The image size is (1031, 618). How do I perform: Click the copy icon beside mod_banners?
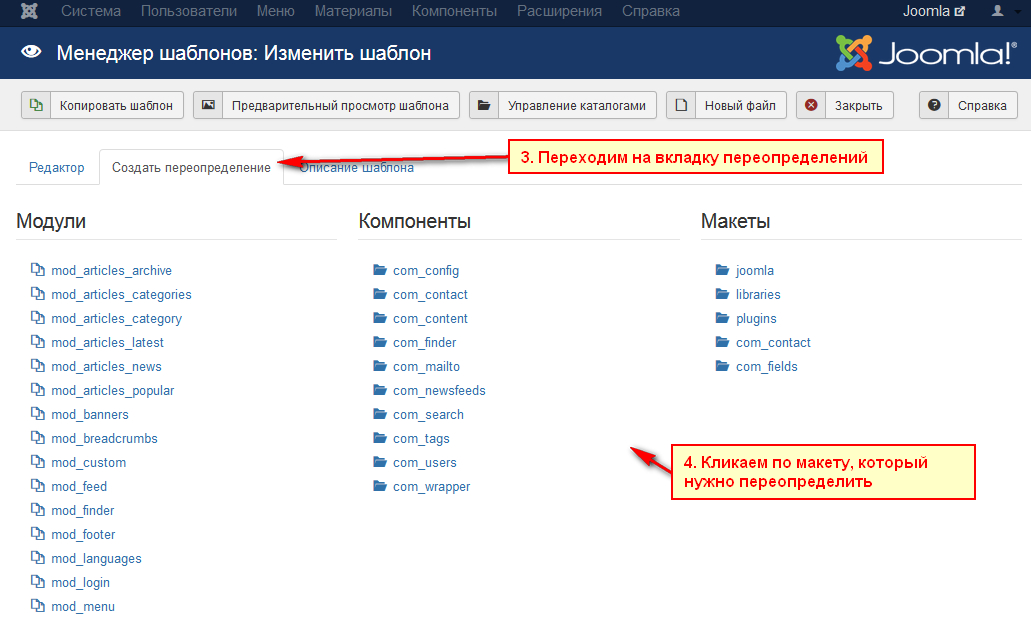pos(37,414)
